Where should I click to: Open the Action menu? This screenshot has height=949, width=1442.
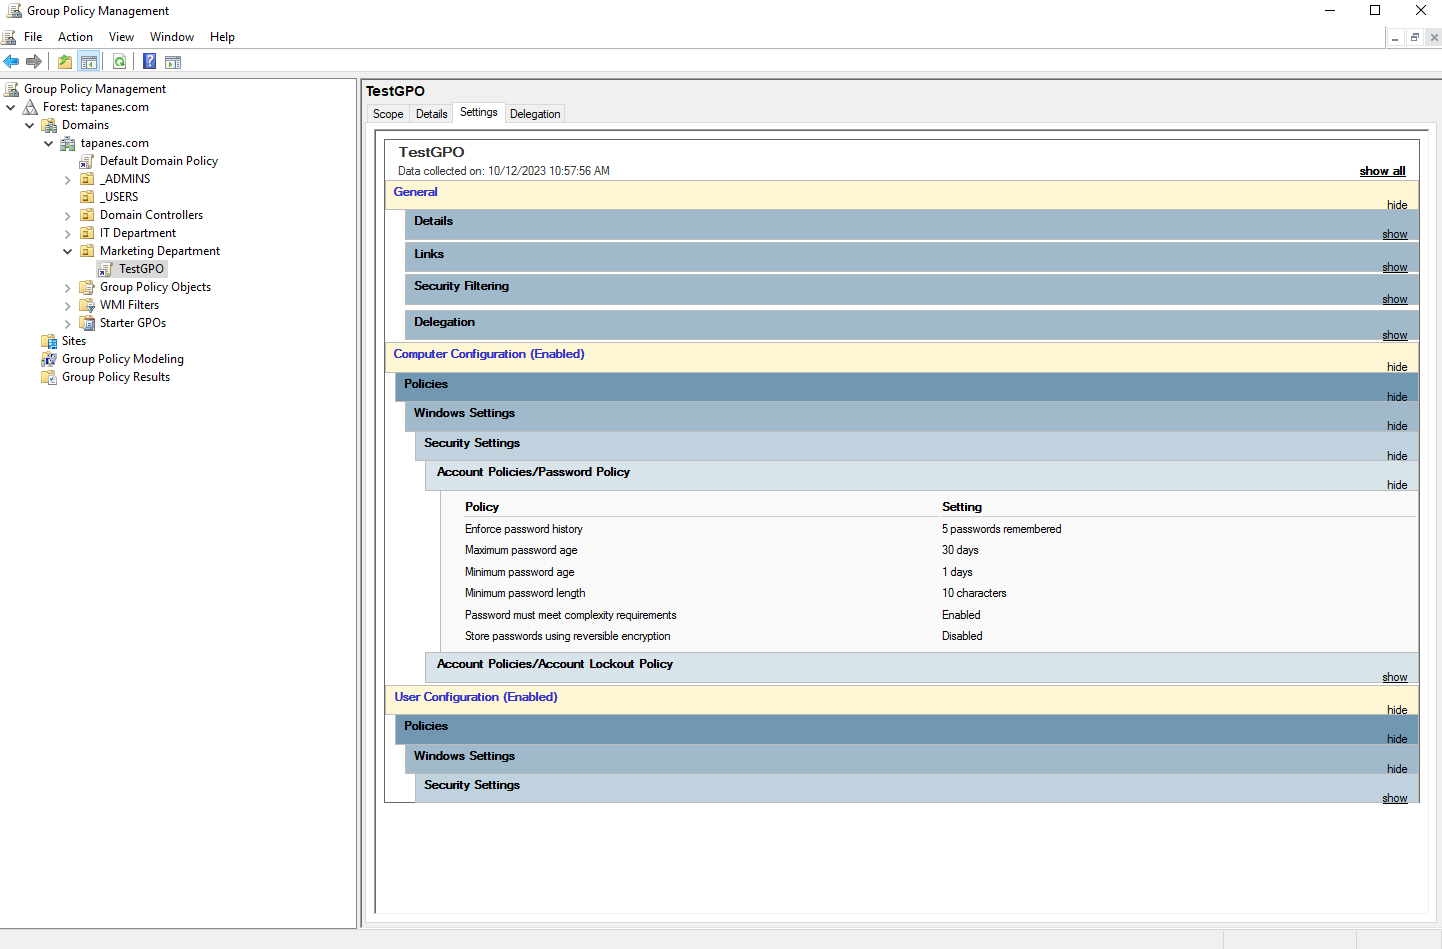(75, 37)
